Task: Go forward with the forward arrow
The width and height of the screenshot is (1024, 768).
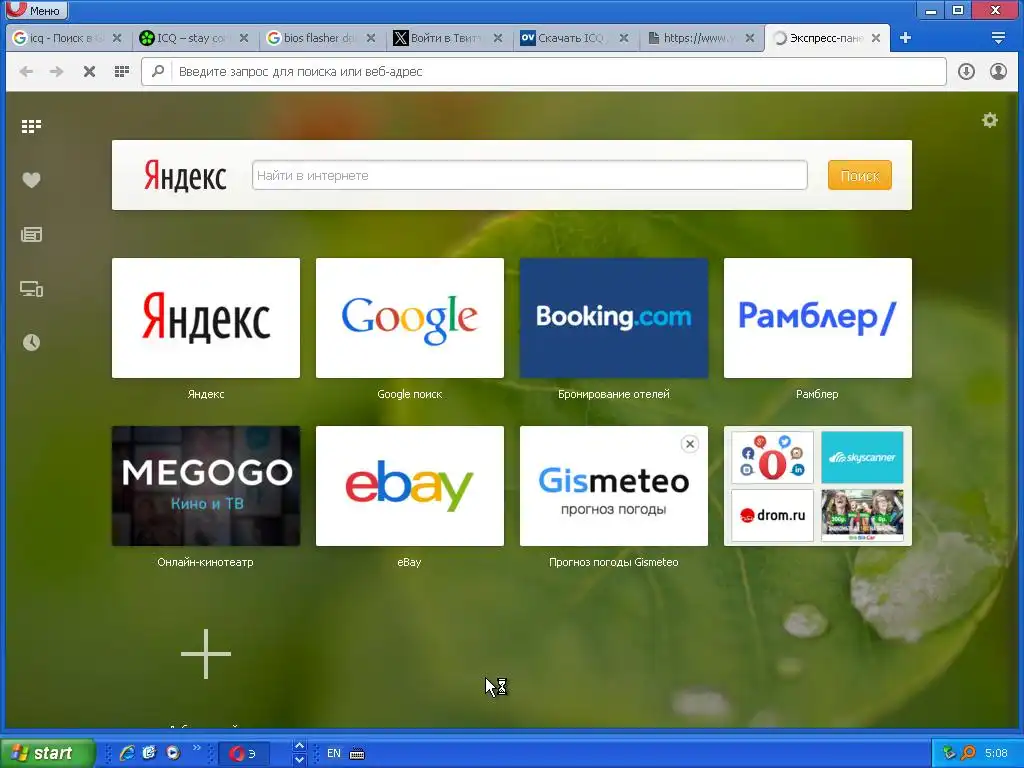Action: coord(57,71)
